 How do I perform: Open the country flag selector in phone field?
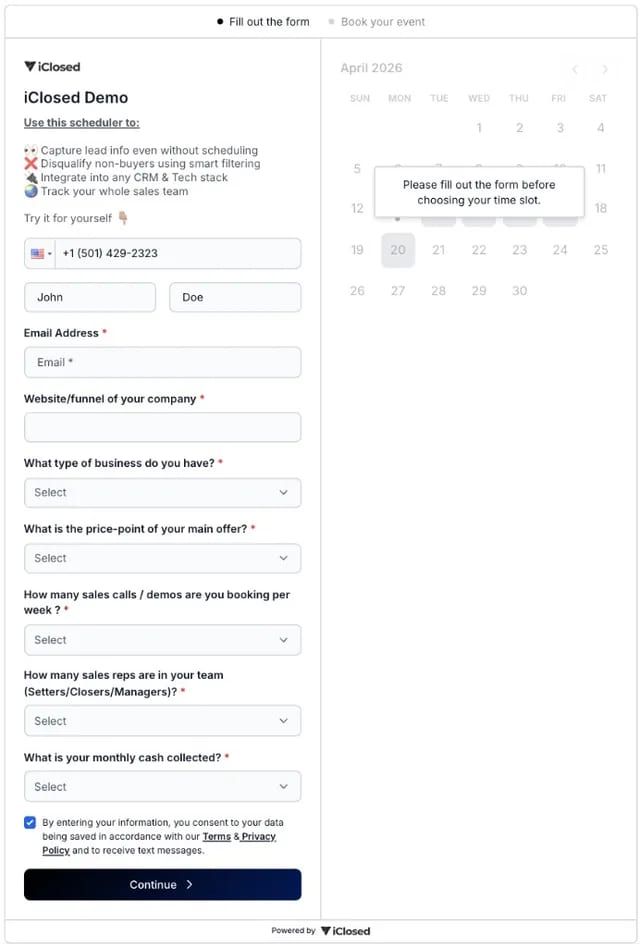point(37,253)
